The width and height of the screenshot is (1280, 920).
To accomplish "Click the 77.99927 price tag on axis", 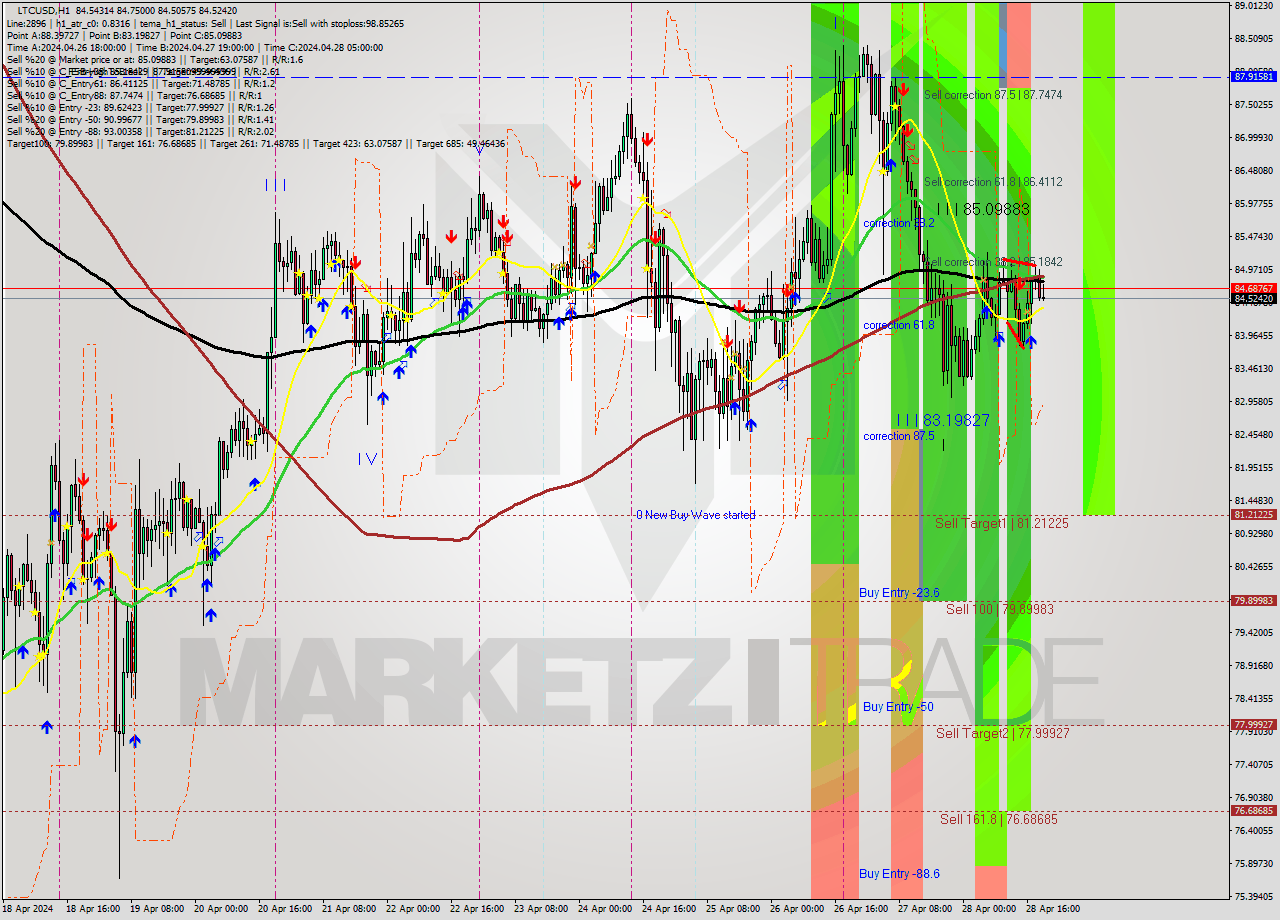I will pyautogui.click(x=1254, y=724).
